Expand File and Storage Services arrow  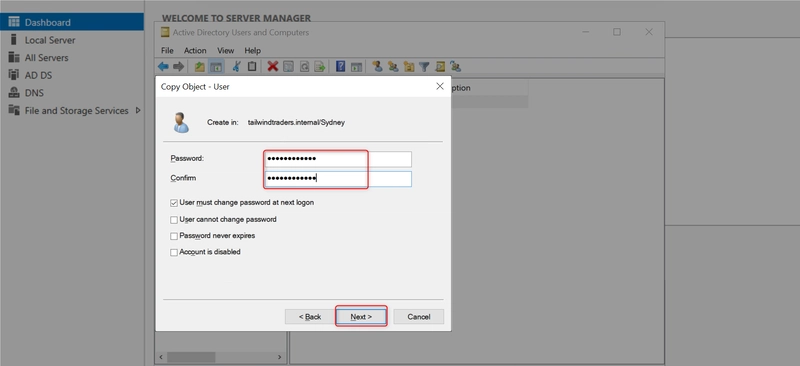tap(138, 110)
